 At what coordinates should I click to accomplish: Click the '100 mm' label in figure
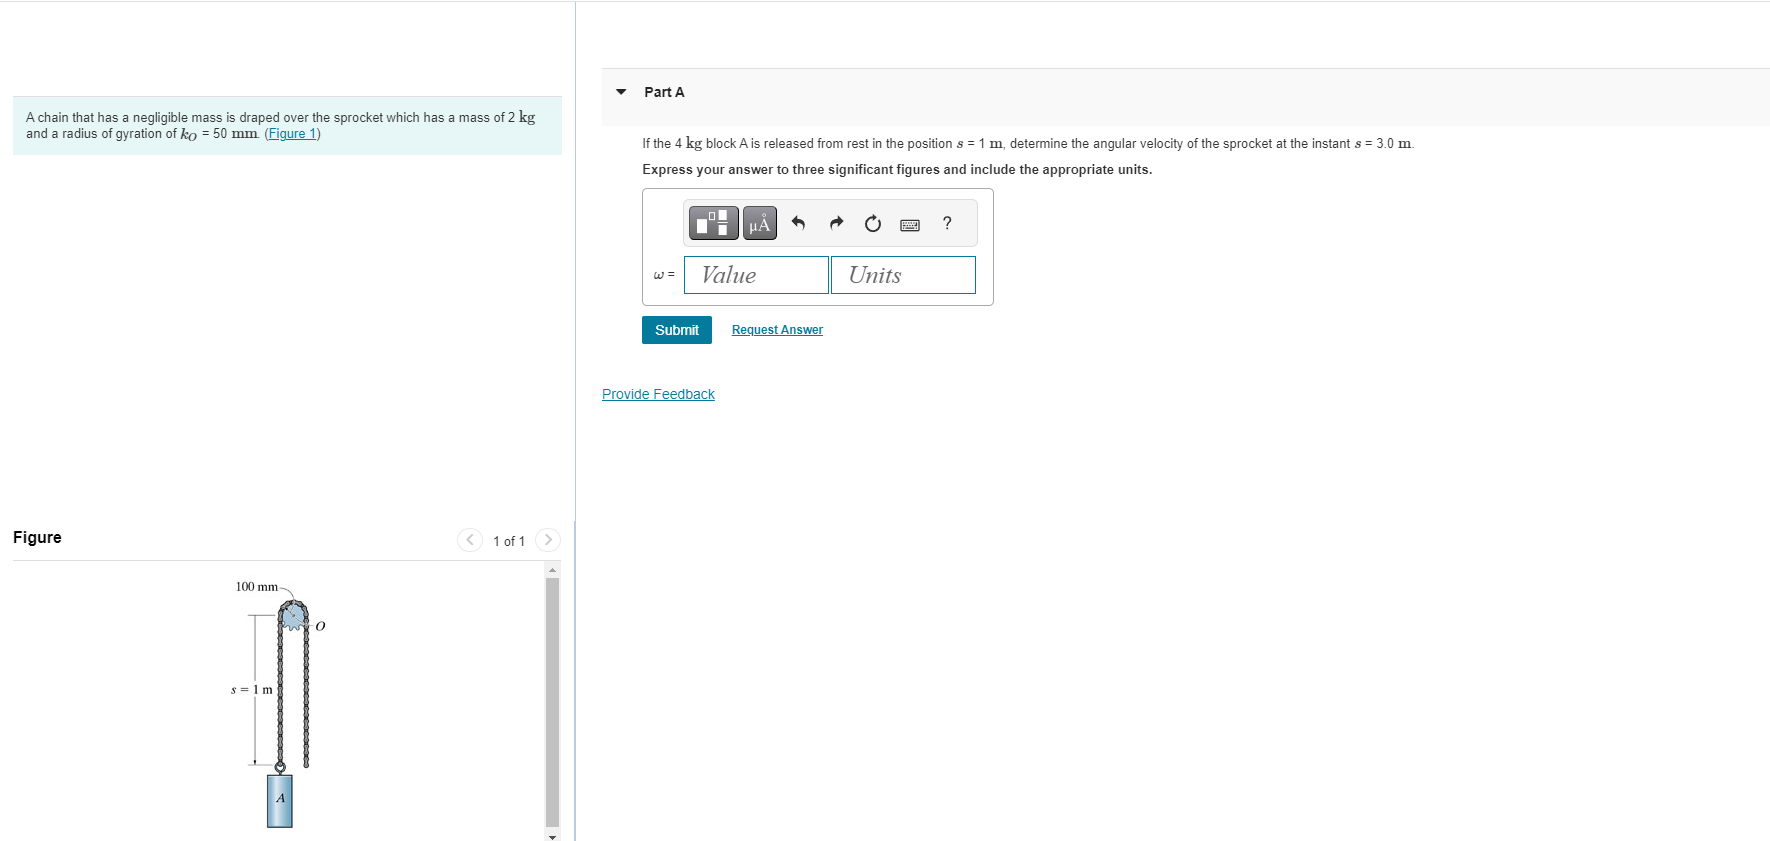tap(257, 586)
